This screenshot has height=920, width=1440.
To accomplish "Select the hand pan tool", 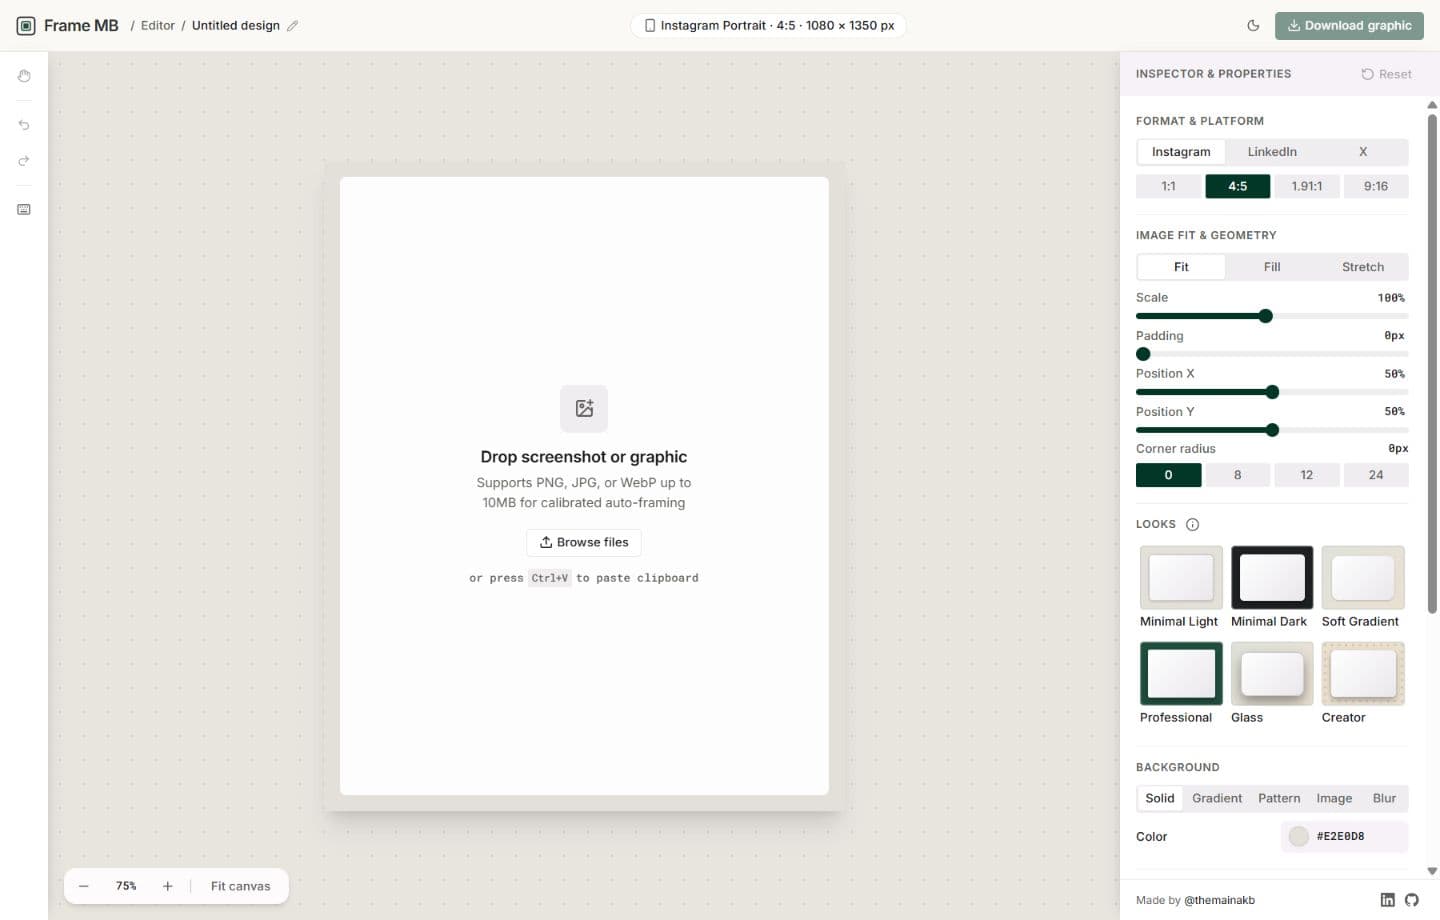I will [24, 76].
